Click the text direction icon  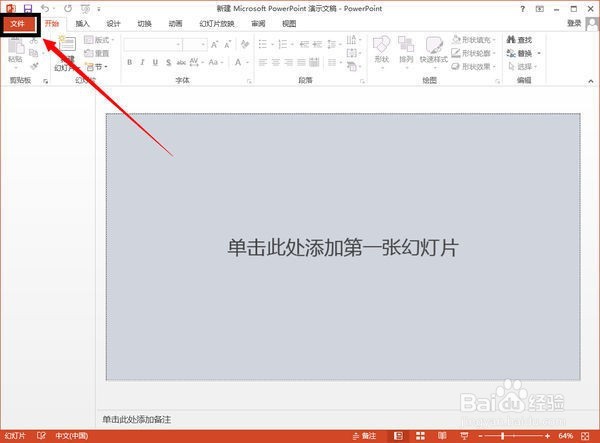tap(353, 39)
